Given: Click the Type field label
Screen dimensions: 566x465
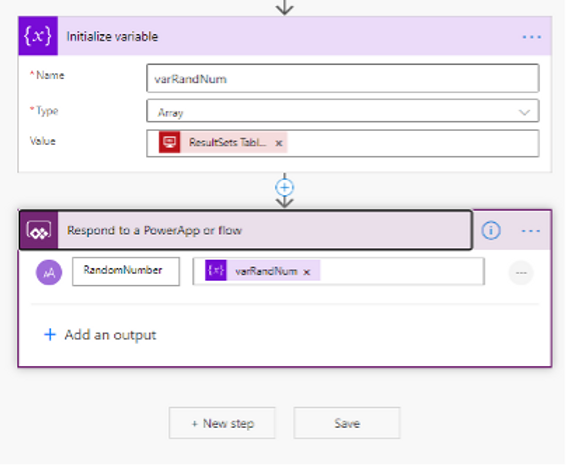Looking at the screenshot, I should click(47, 110).
